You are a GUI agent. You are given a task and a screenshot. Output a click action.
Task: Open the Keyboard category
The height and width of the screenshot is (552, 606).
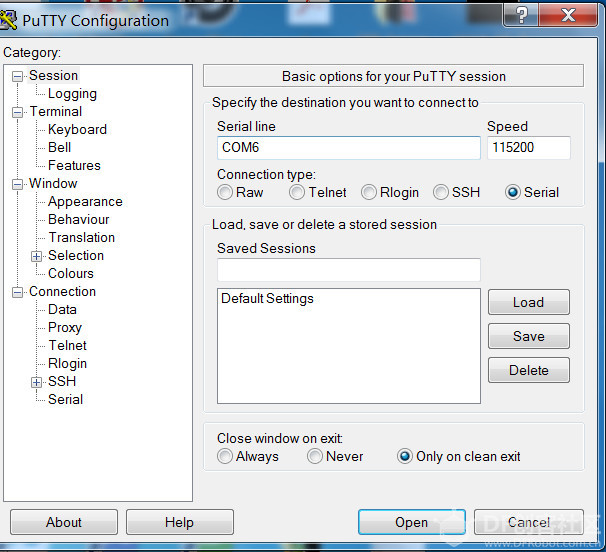click(77, 129)
